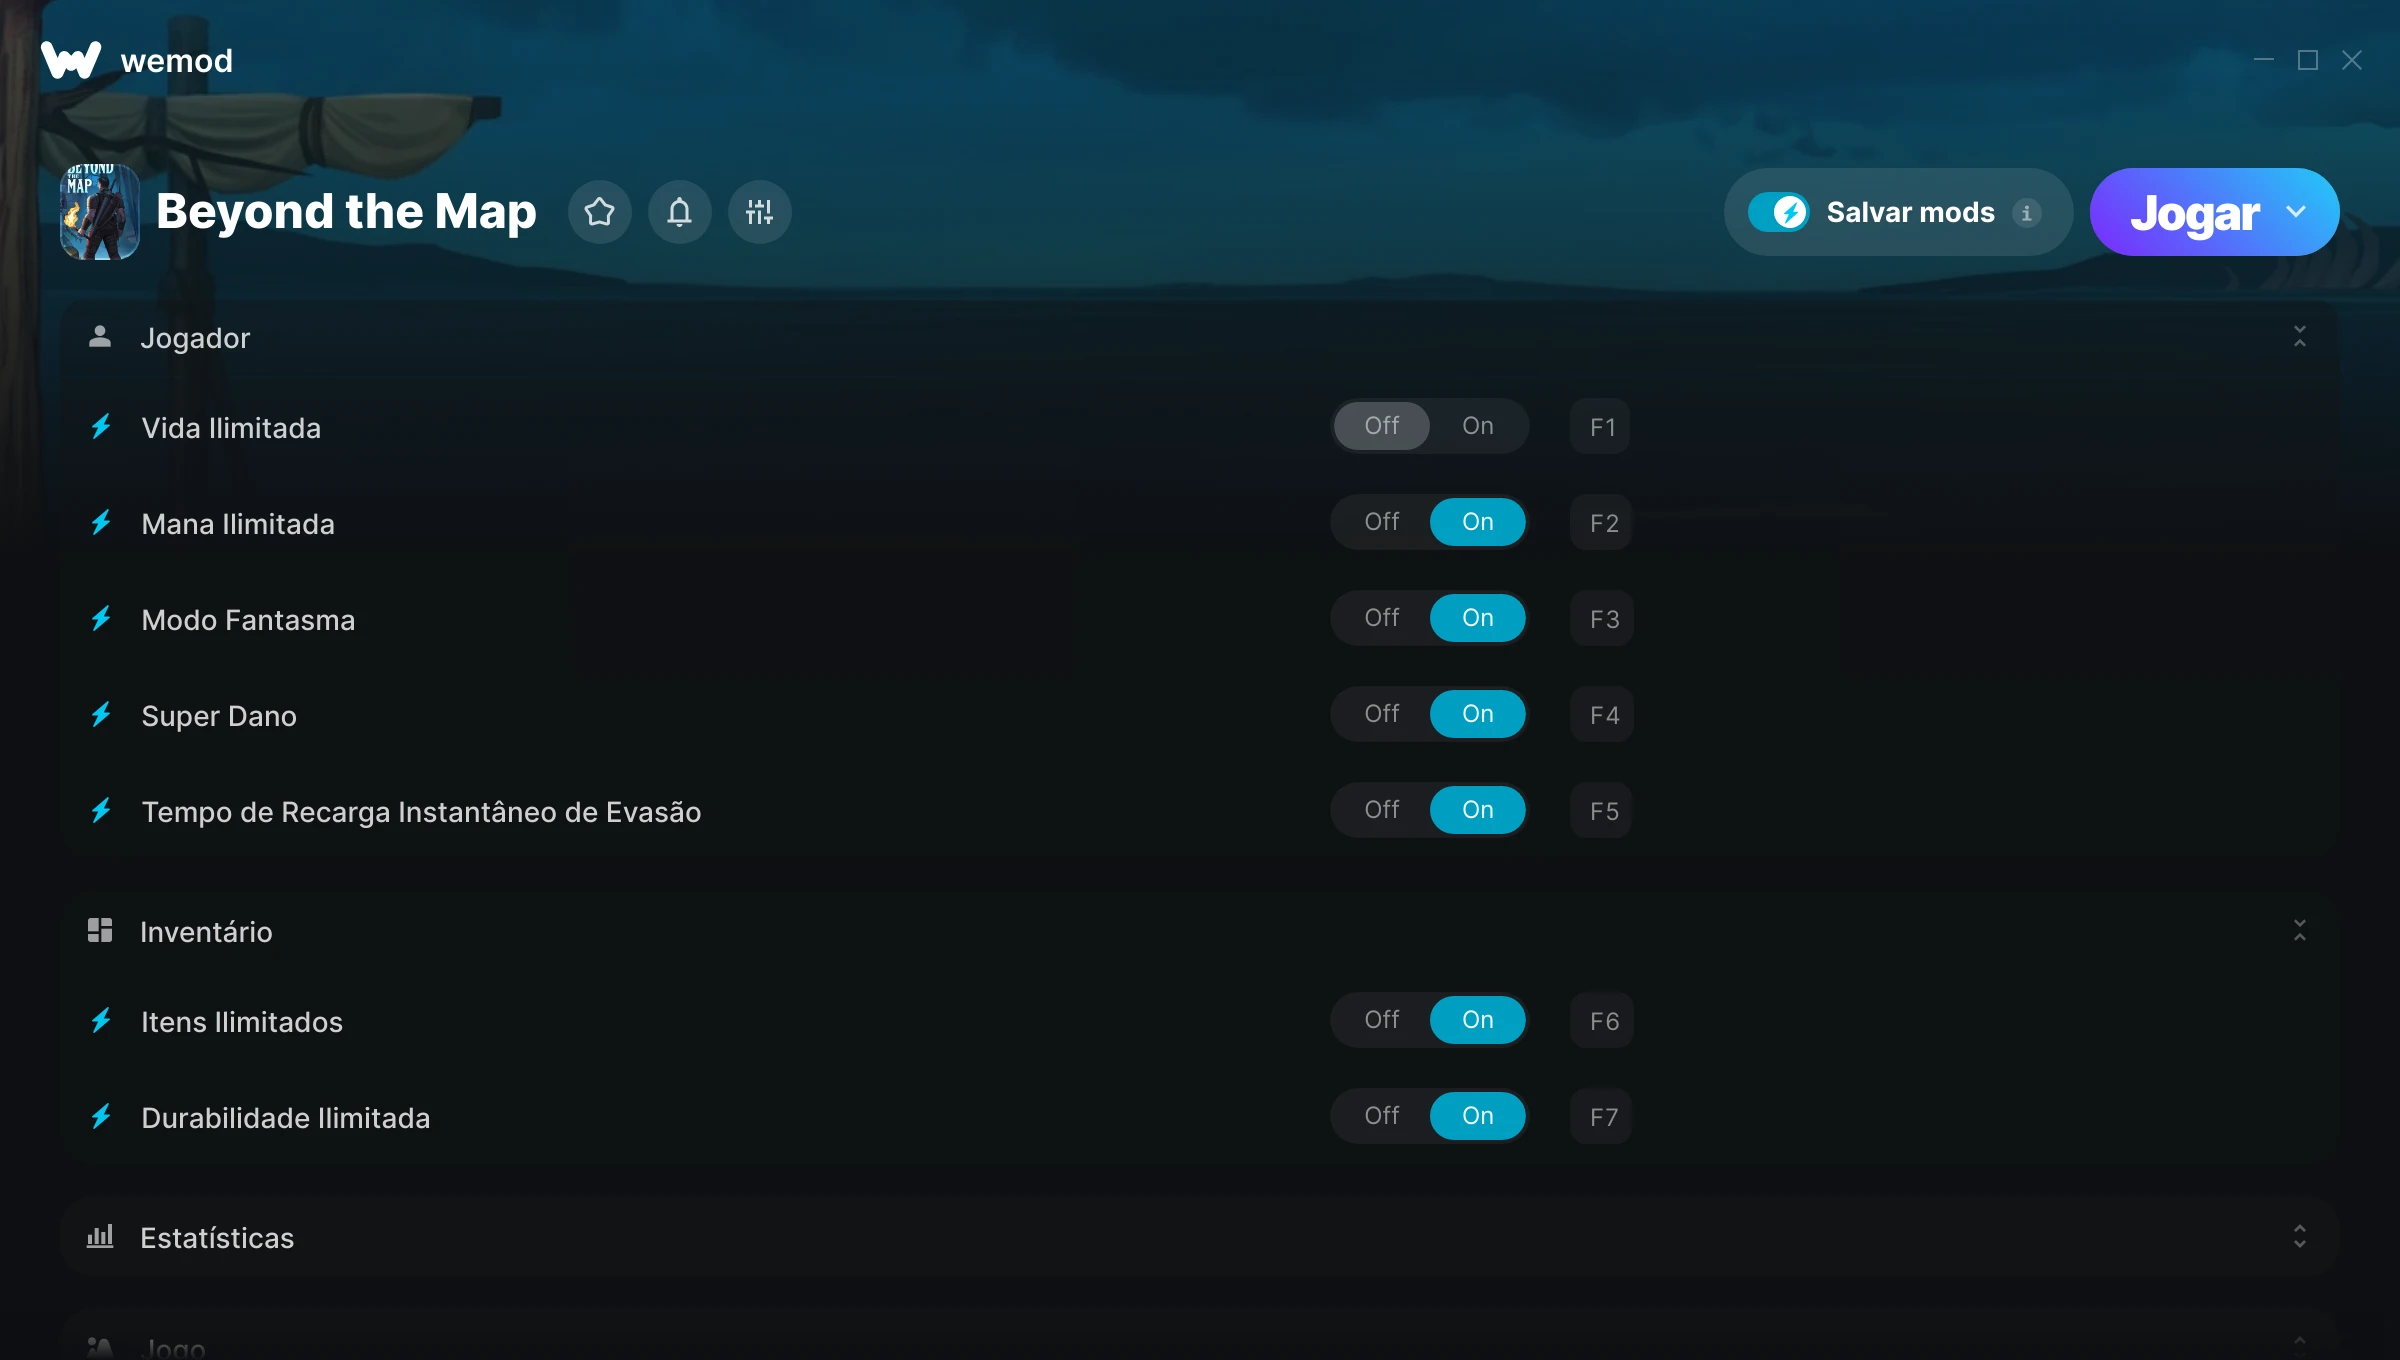The width and height of the screenshot is (2400, 1360).
Task: Add Beyond the Map to favorites star
Action: [x=600, y=212]
